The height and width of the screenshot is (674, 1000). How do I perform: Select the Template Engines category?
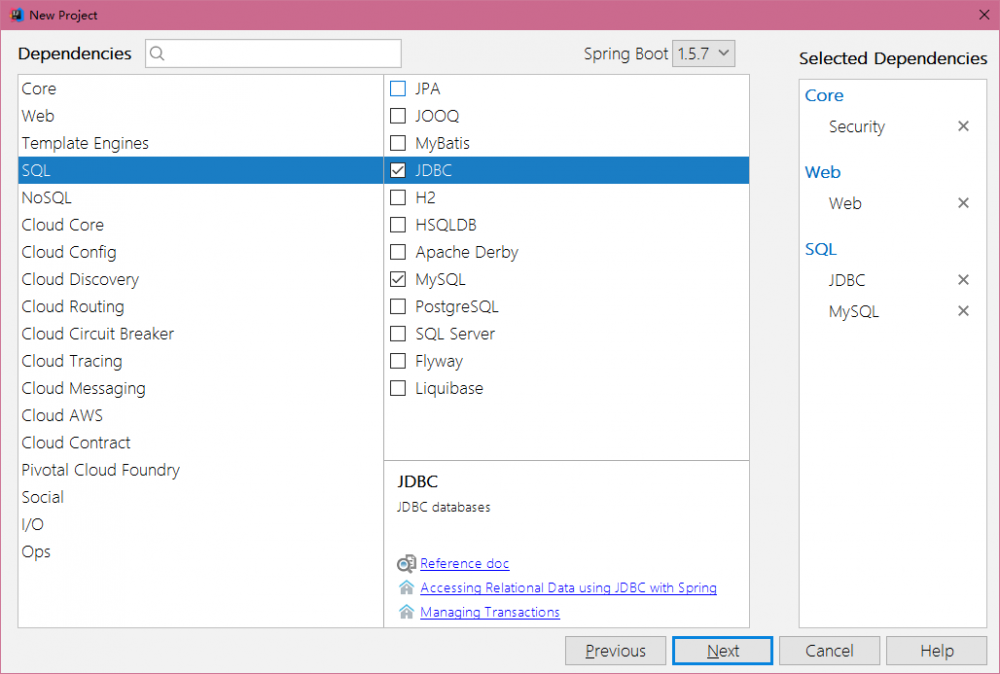pos(84,143)
